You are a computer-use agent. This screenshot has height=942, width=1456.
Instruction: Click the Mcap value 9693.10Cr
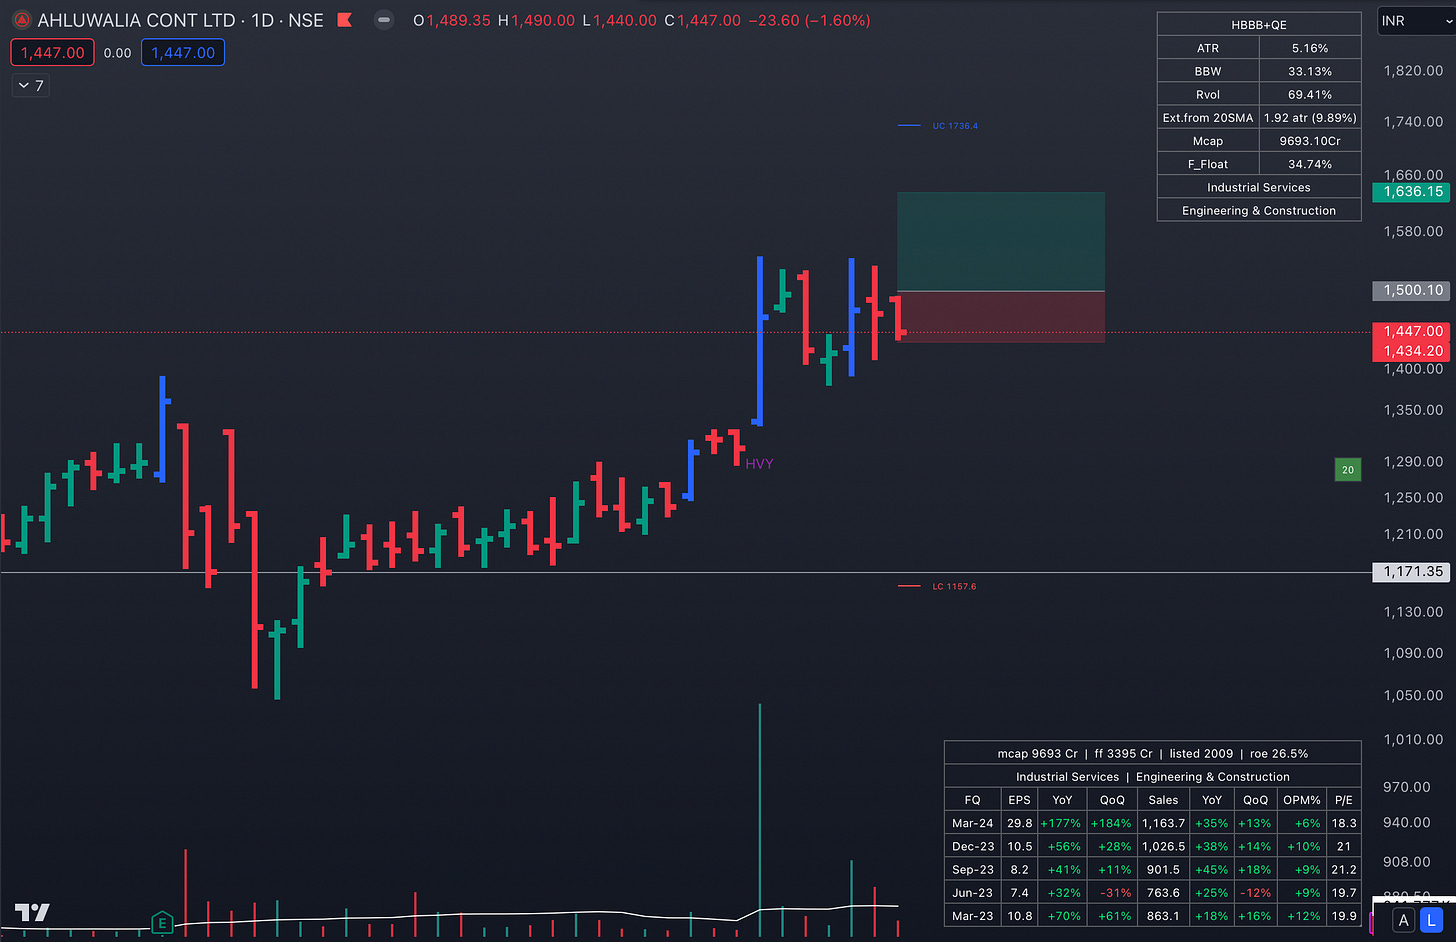[1310, 141]
